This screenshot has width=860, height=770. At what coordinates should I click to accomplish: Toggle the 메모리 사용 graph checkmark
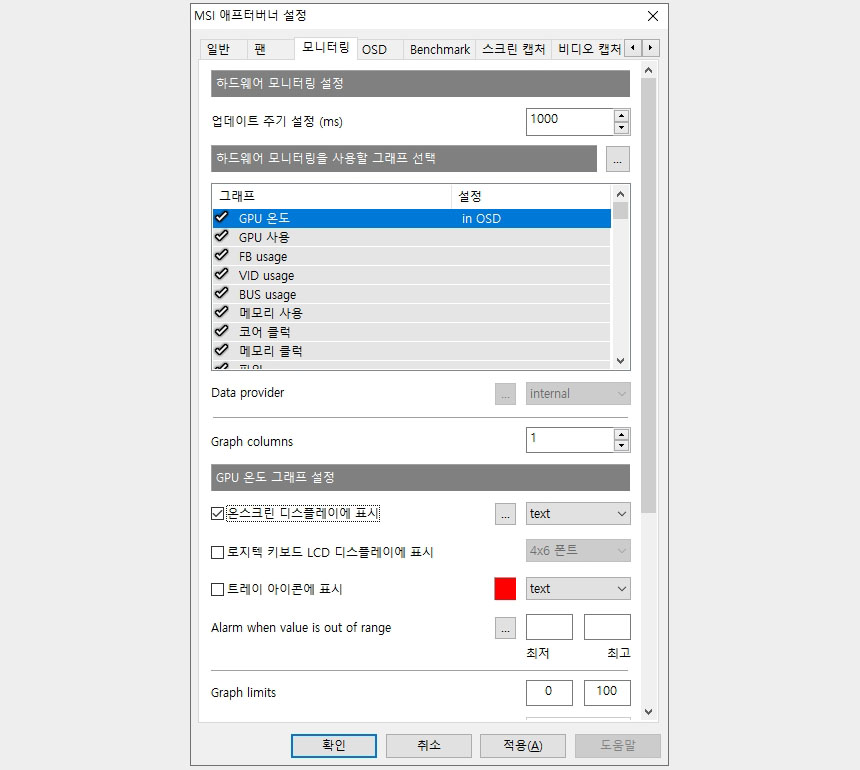[x=222, y=312]
